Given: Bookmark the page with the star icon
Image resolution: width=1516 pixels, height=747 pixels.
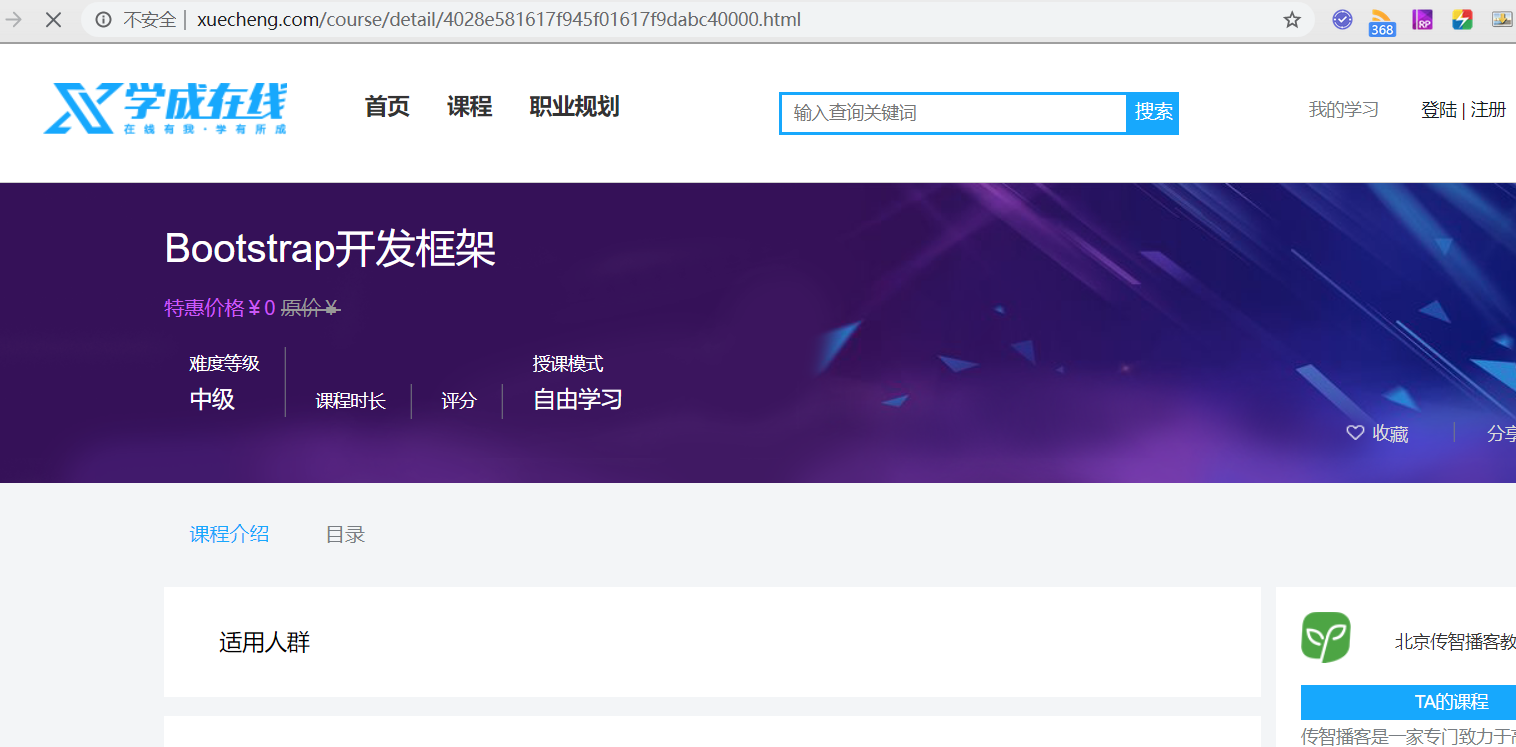Looking at the screenshot, I should click(x=1292, y=19).
